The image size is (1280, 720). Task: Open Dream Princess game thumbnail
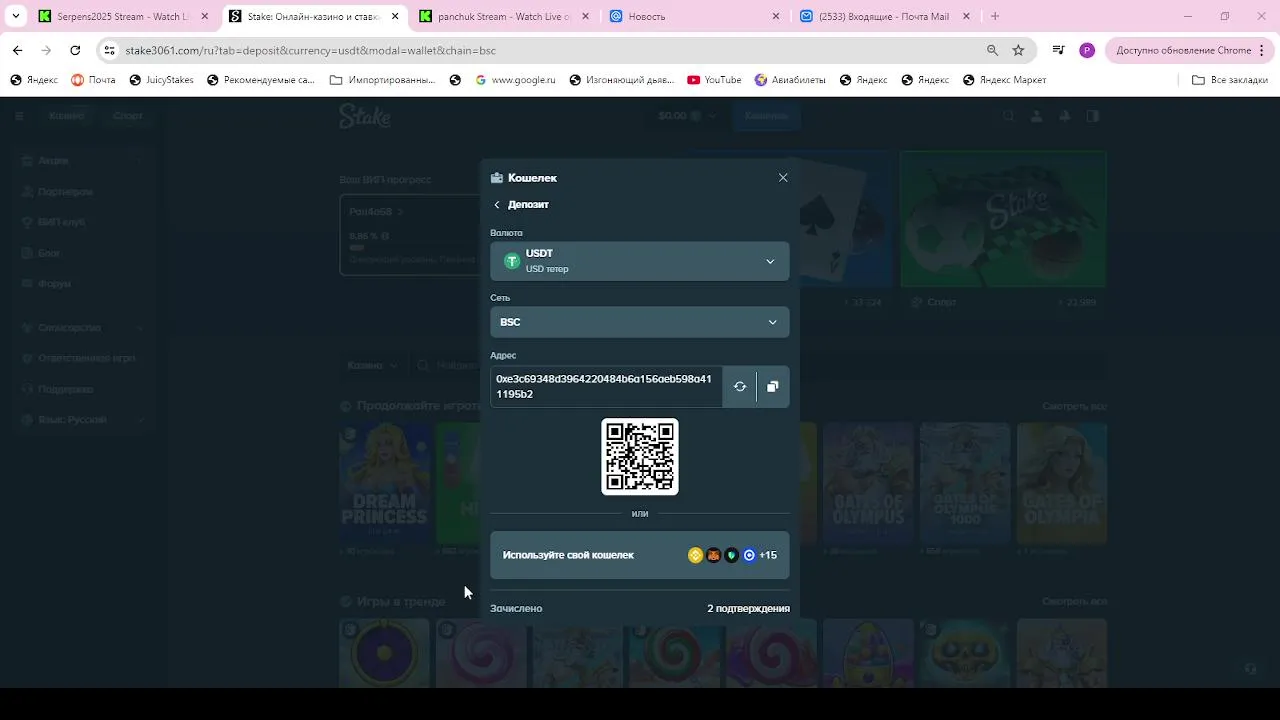384,483
